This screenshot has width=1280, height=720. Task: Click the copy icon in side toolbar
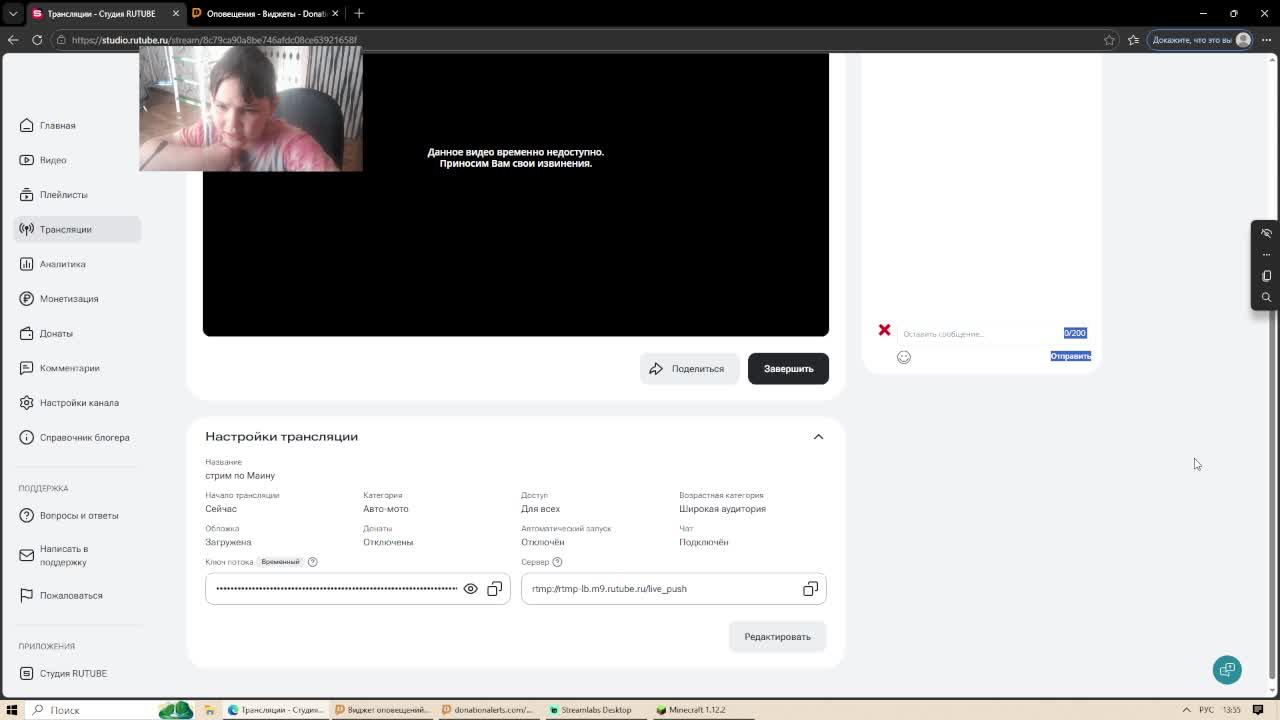coord(1266,276)
